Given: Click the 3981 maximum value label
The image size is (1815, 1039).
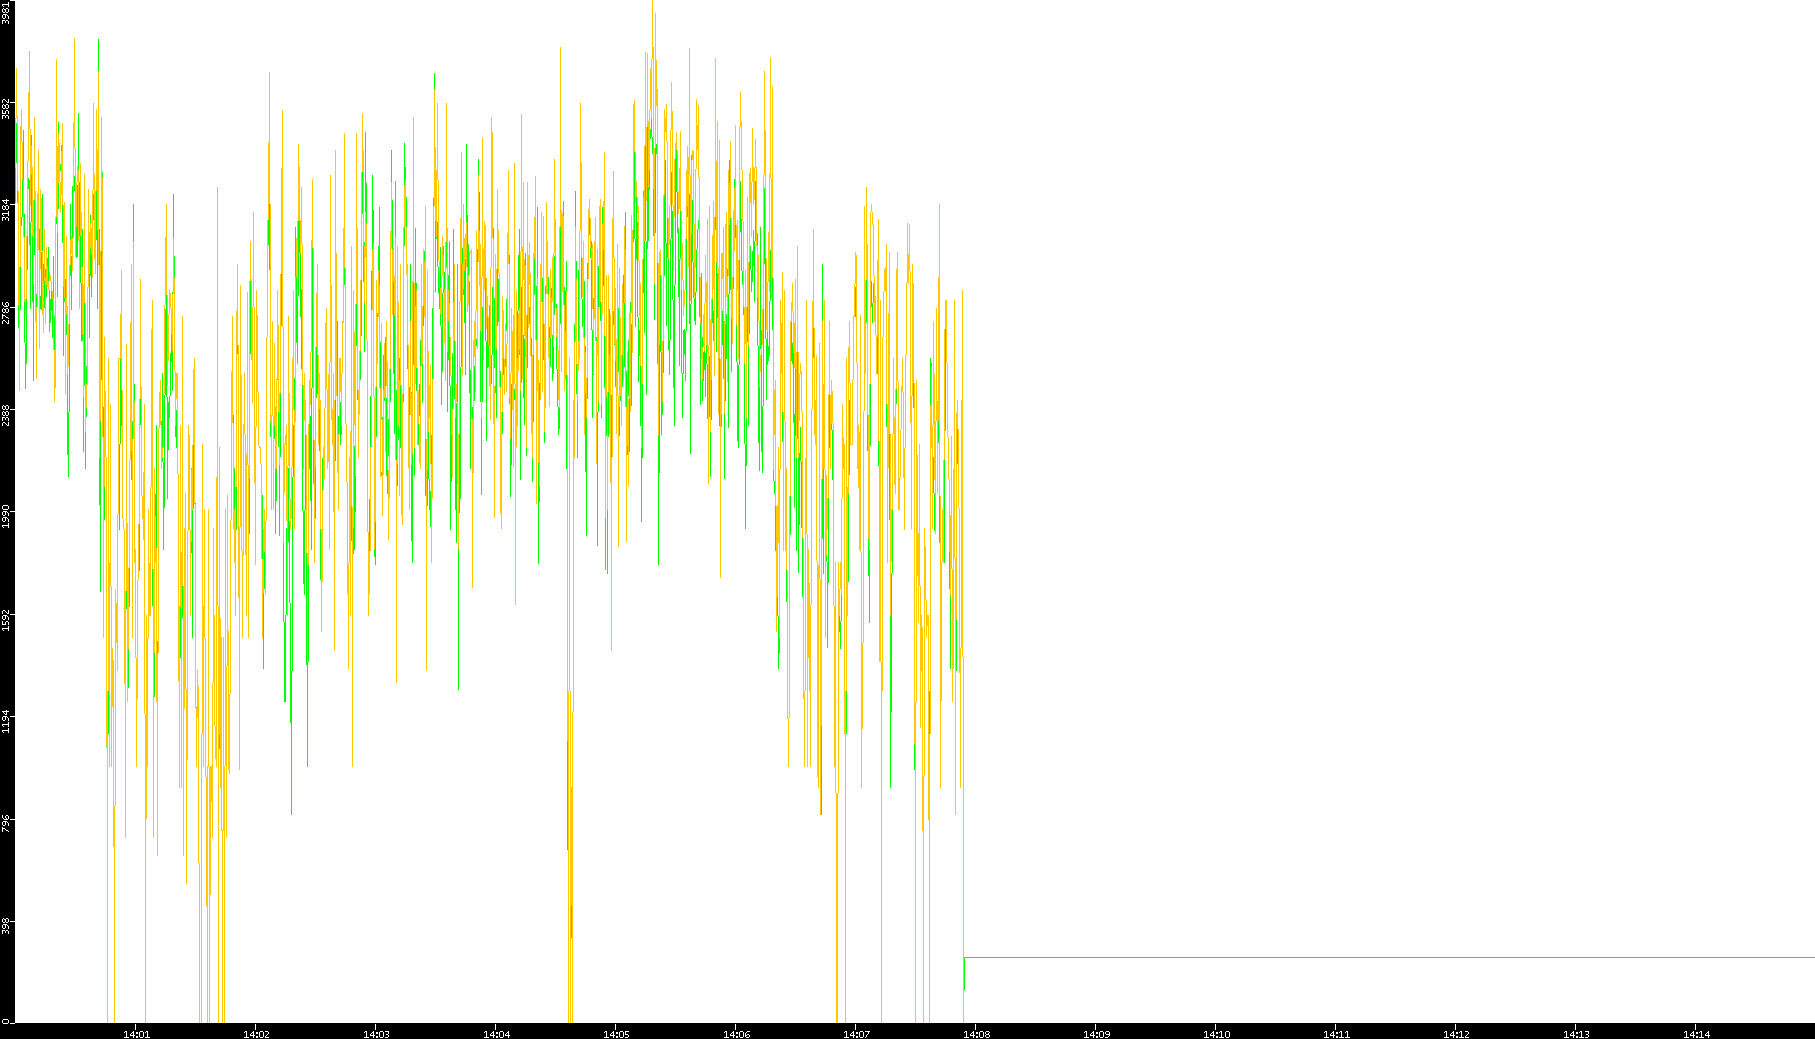Looking at the screenshot, I should pyautogui.click(x=6, y=12).
